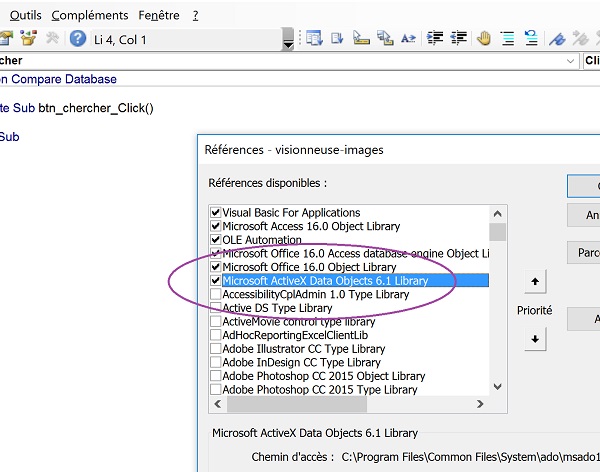Viewport: 600px width, 472px height.
Task: Click references list scroll right arrow
Action: (x=480, y=404)
